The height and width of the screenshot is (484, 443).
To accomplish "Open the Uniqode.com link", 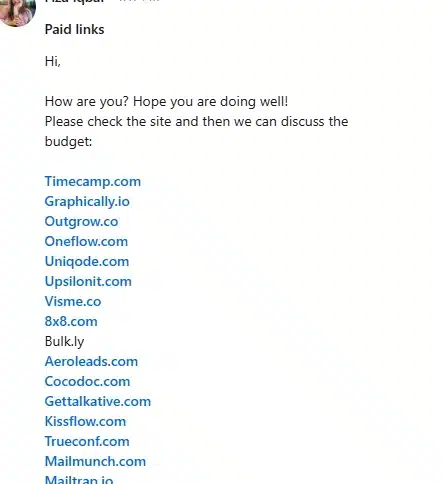I will 87,262.
